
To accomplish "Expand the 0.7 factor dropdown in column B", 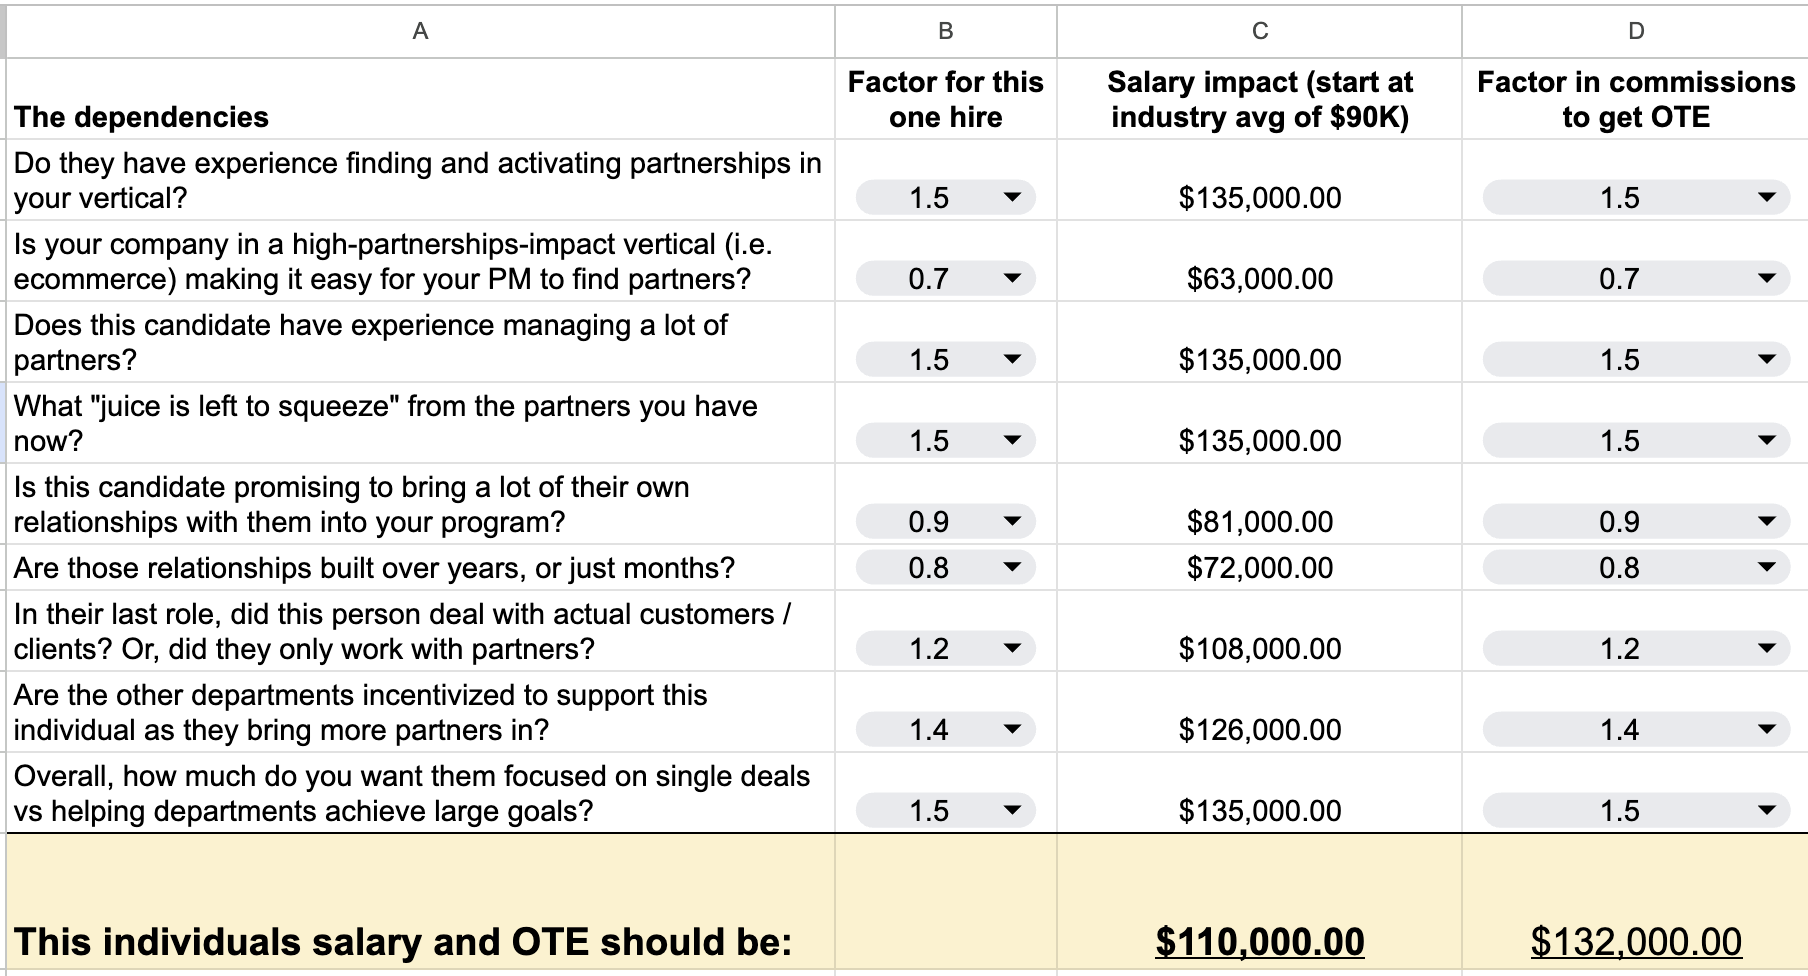I will (x=945, y=279).
